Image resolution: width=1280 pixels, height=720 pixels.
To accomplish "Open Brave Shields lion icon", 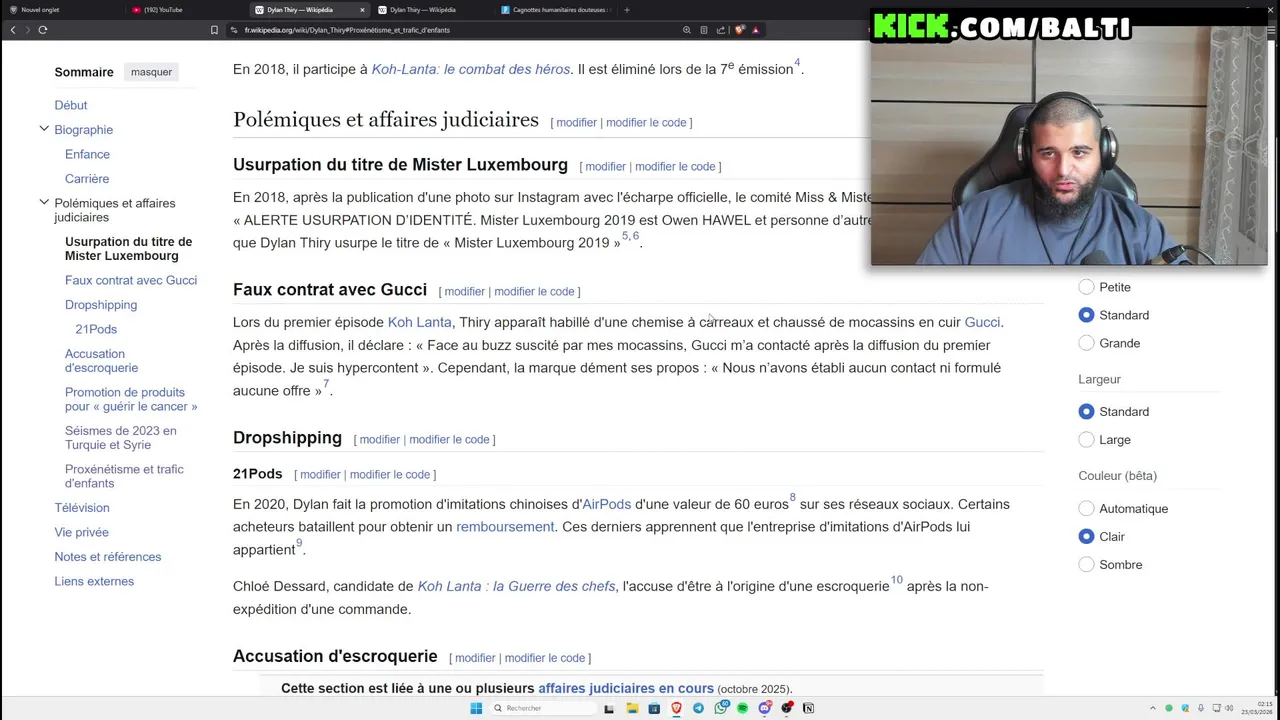I will tap(739, 30).
